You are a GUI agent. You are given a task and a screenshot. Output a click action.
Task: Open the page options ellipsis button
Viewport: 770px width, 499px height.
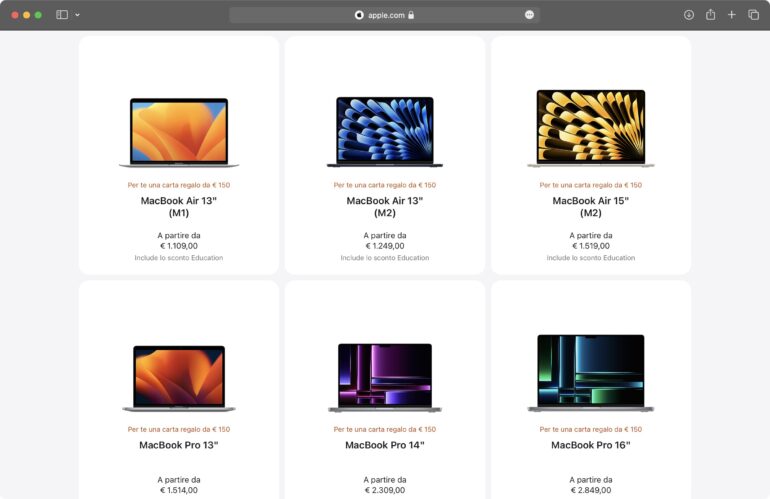[x=529, y=15]
